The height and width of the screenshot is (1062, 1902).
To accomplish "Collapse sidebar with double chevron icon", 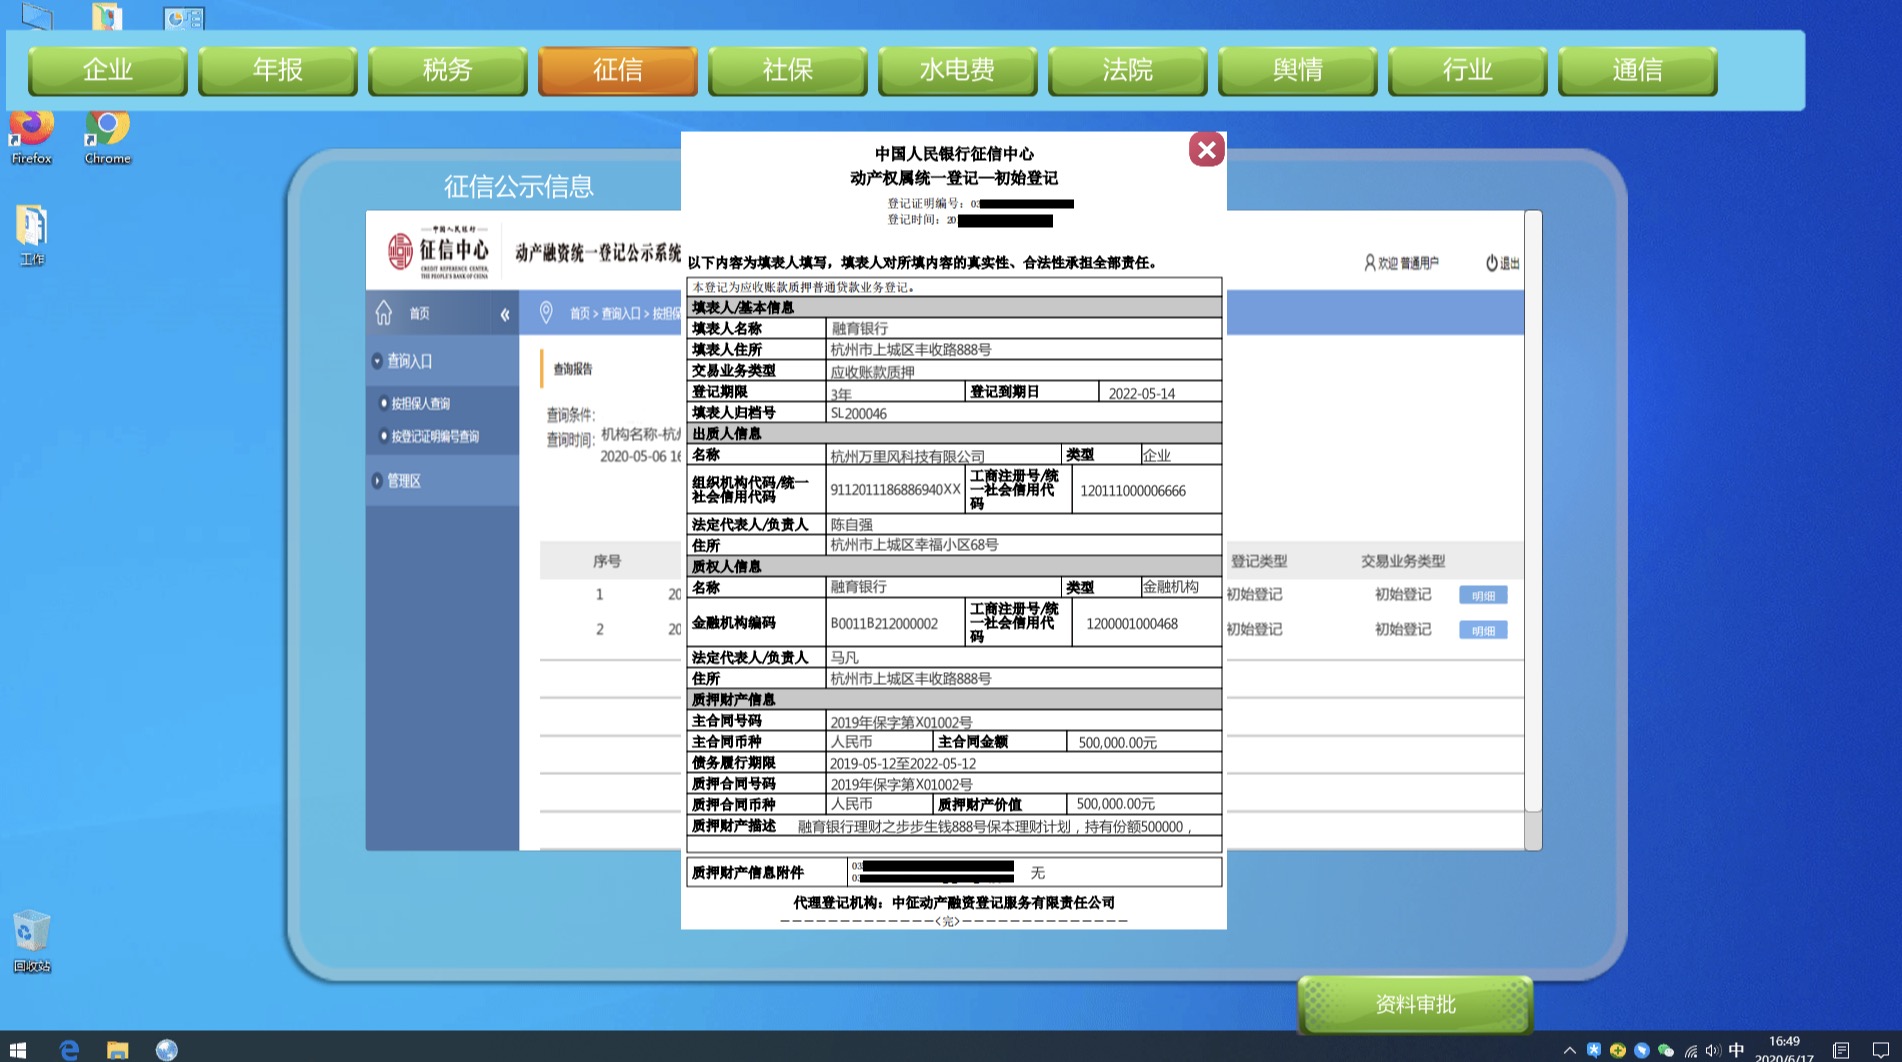I will point(505,315).
